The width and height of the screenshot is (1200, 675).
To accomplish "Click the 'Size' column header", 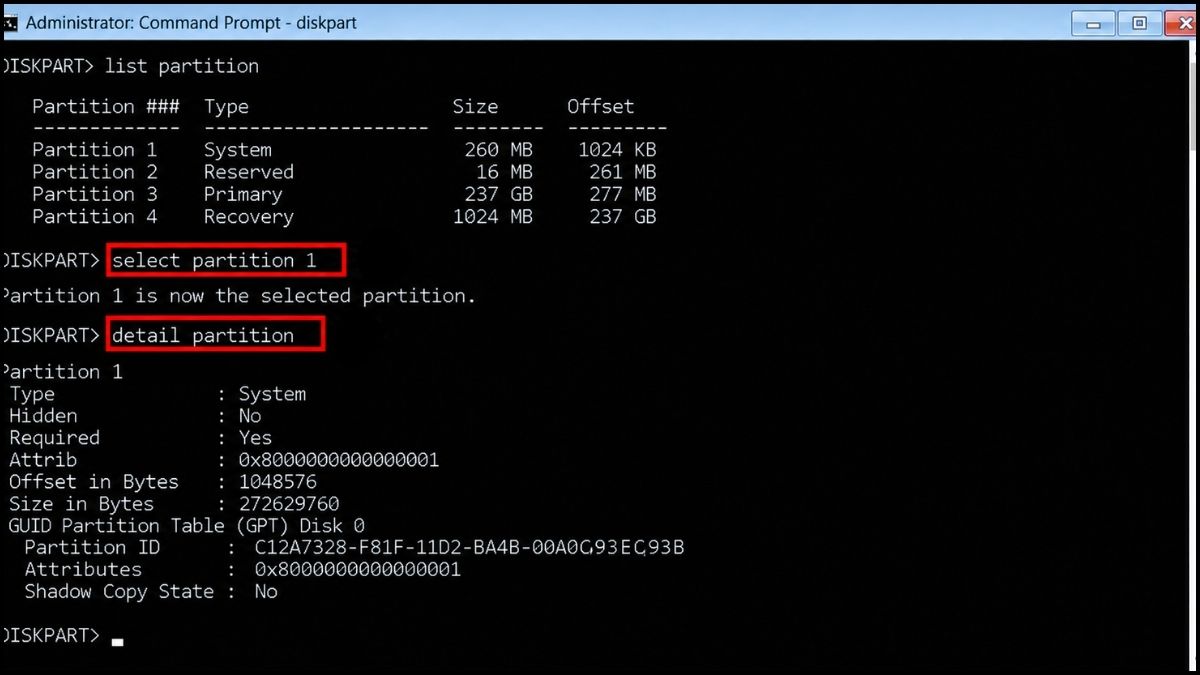I will [x=475, y=106].
